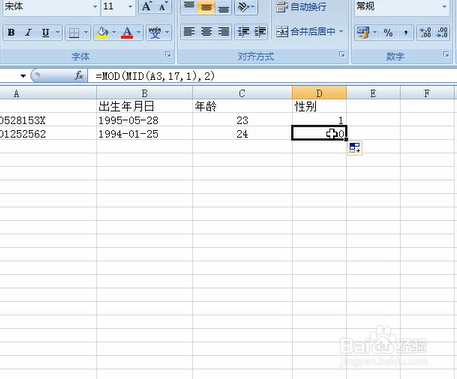Click the fx insert function button
Image resolution: width=457 pixels, height=379 pixels.
pyautogui.click(x=79, y=76)
